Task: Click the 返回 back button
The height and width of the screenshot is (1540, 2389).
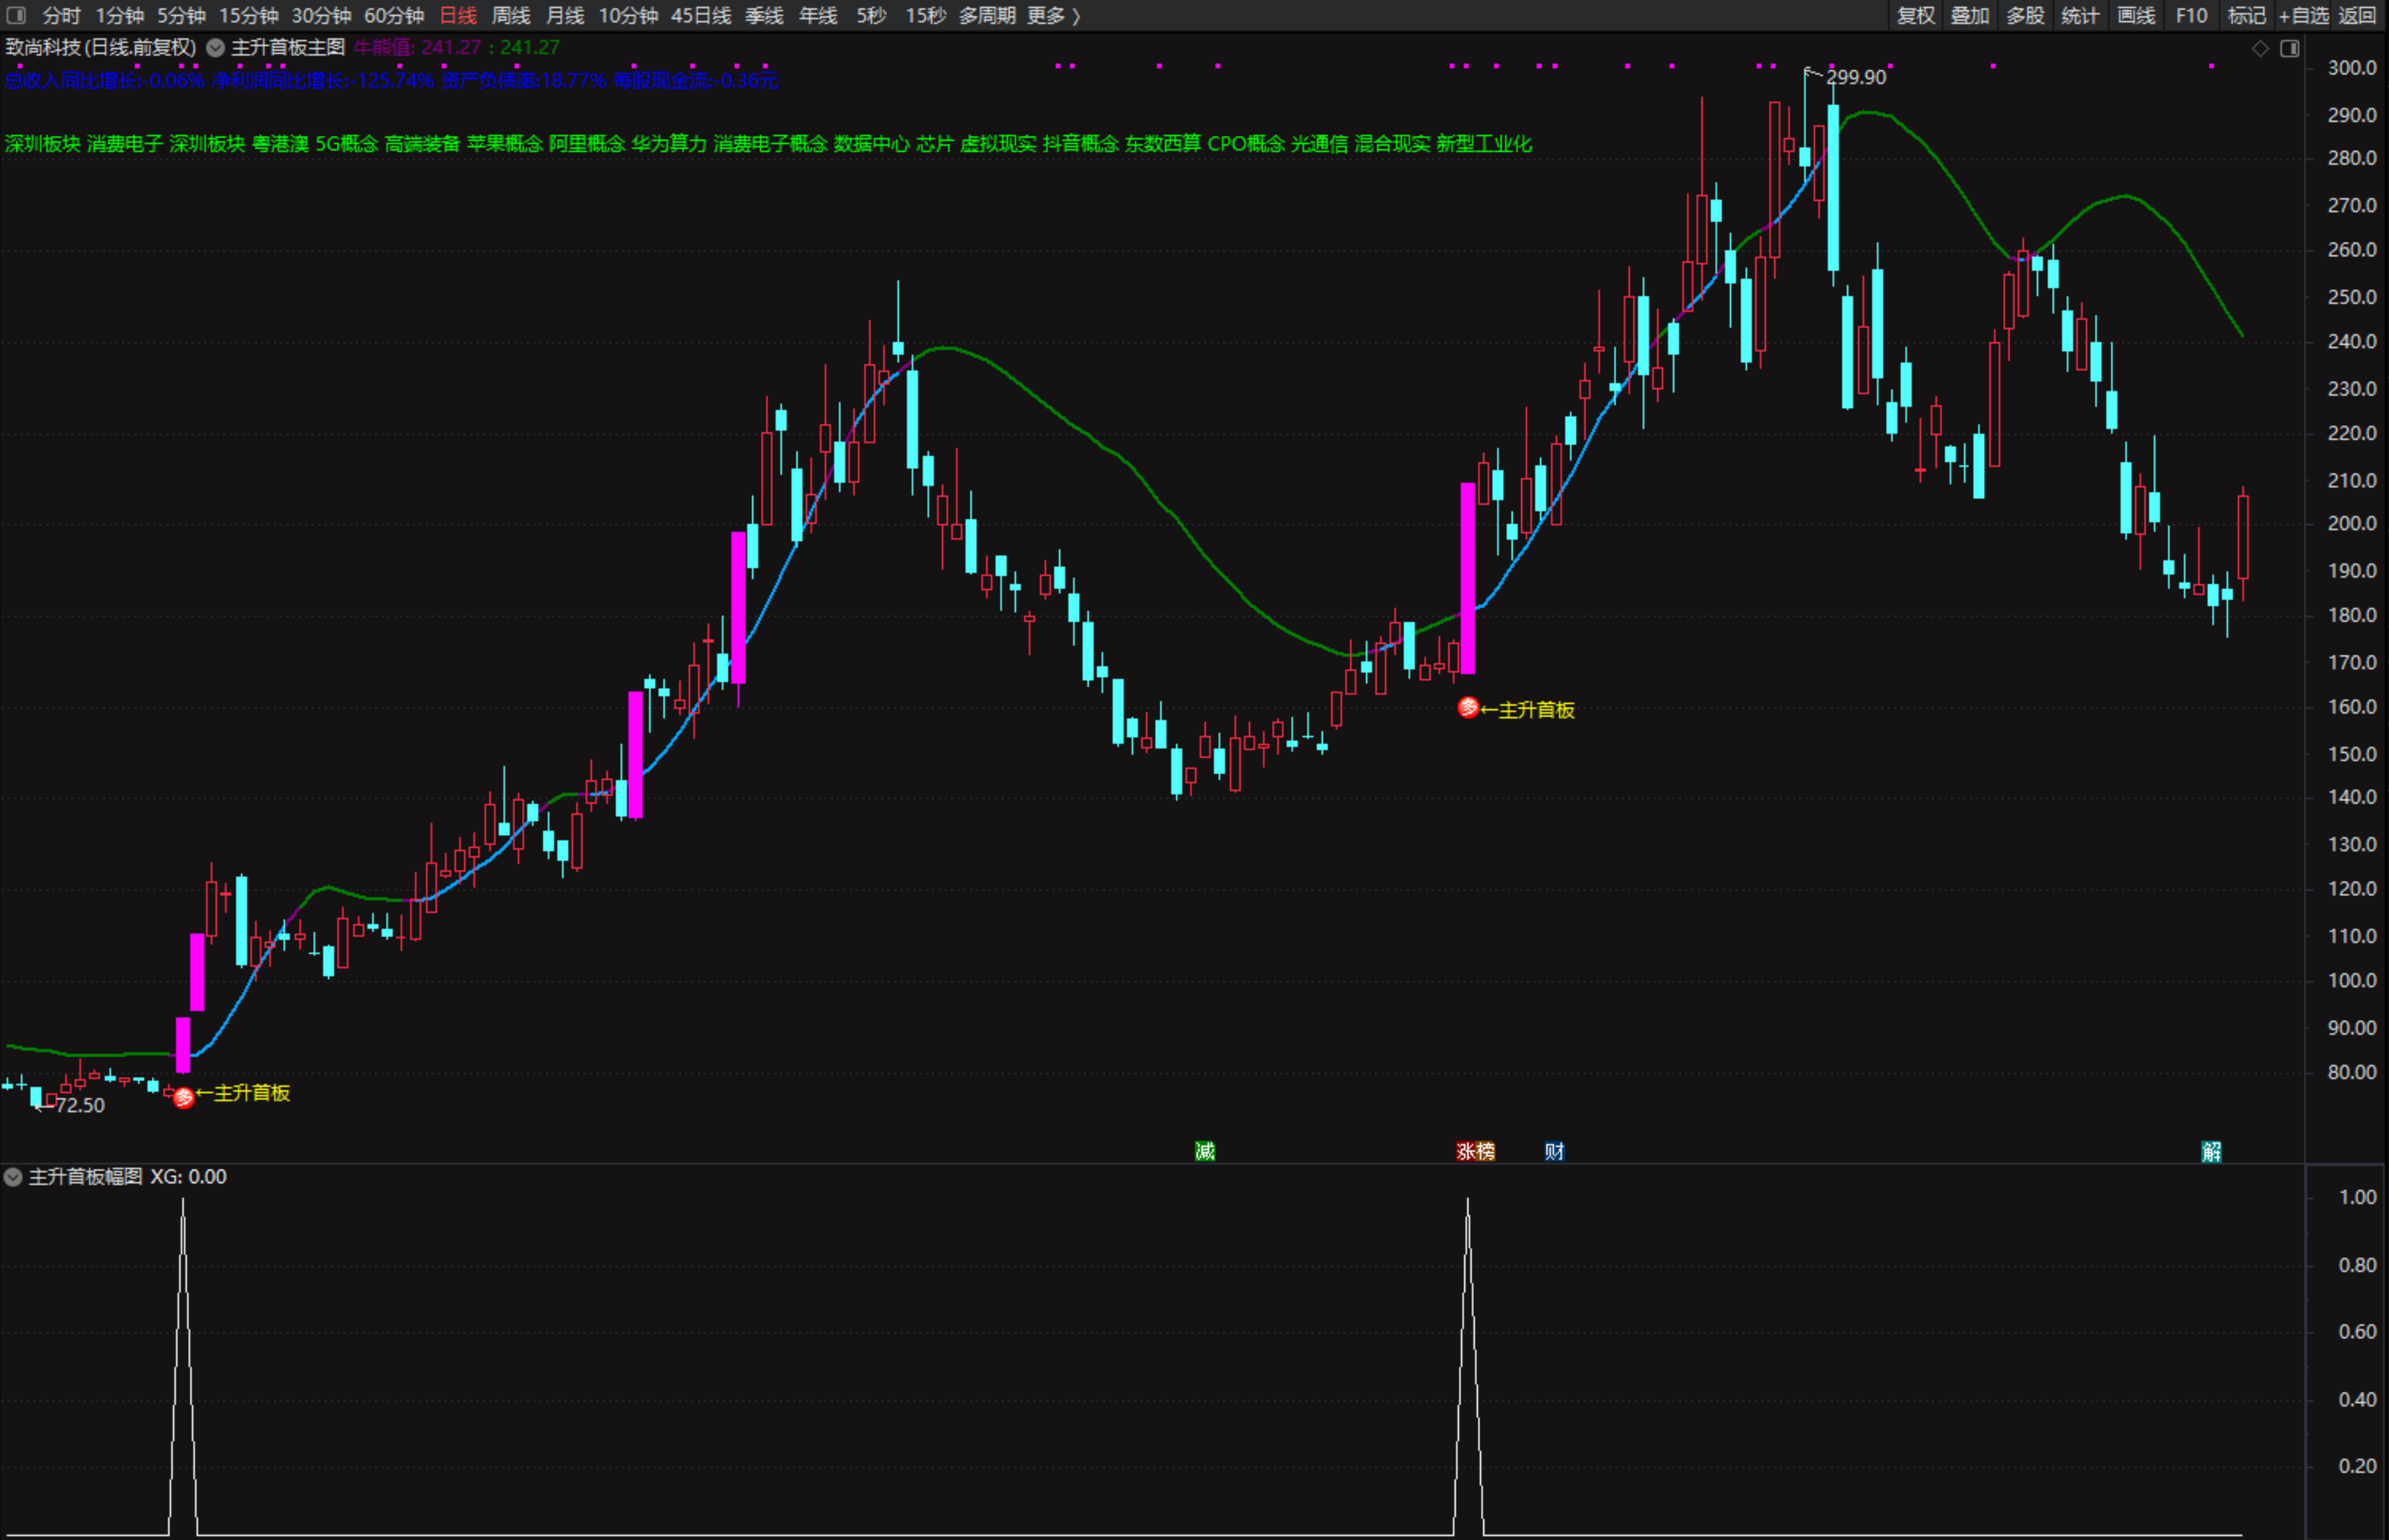Action: (x=2357, y=15)
